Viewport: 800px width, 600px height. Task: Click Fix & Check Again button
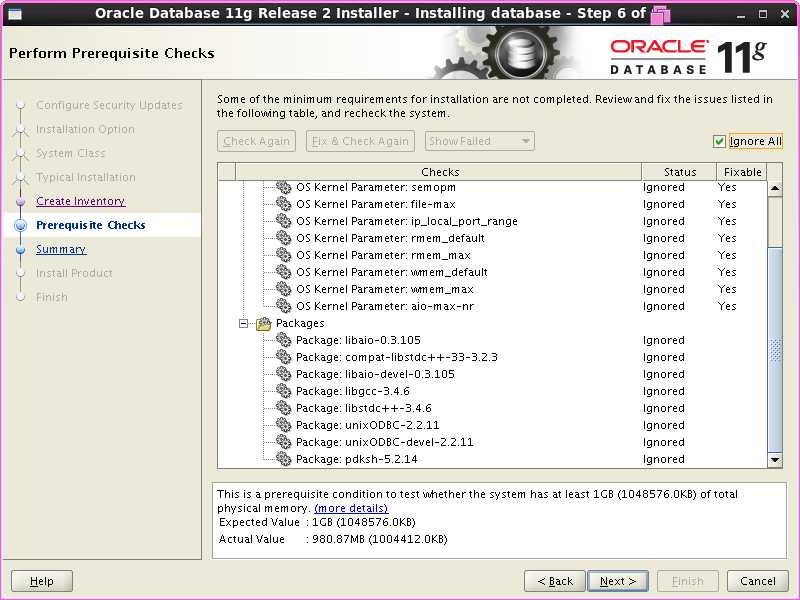(360, 141)
